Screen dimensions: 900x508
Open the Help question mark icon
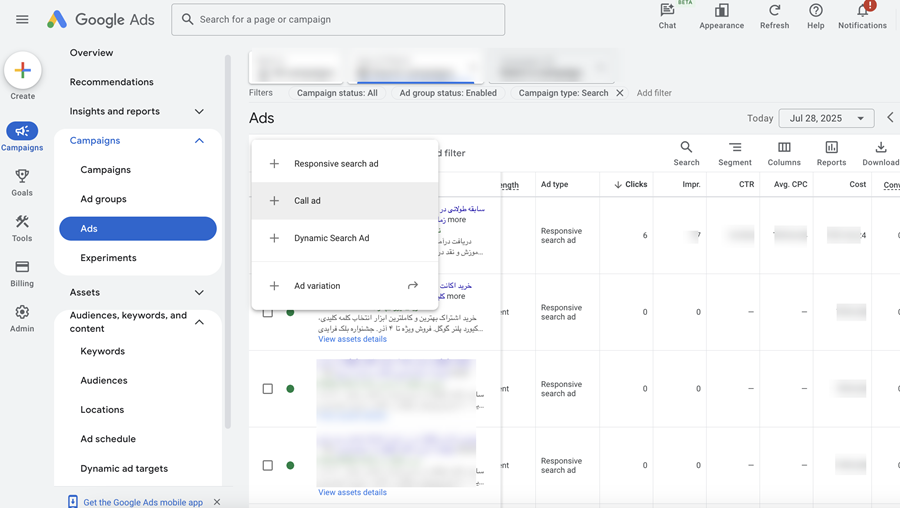click(816, 10)
